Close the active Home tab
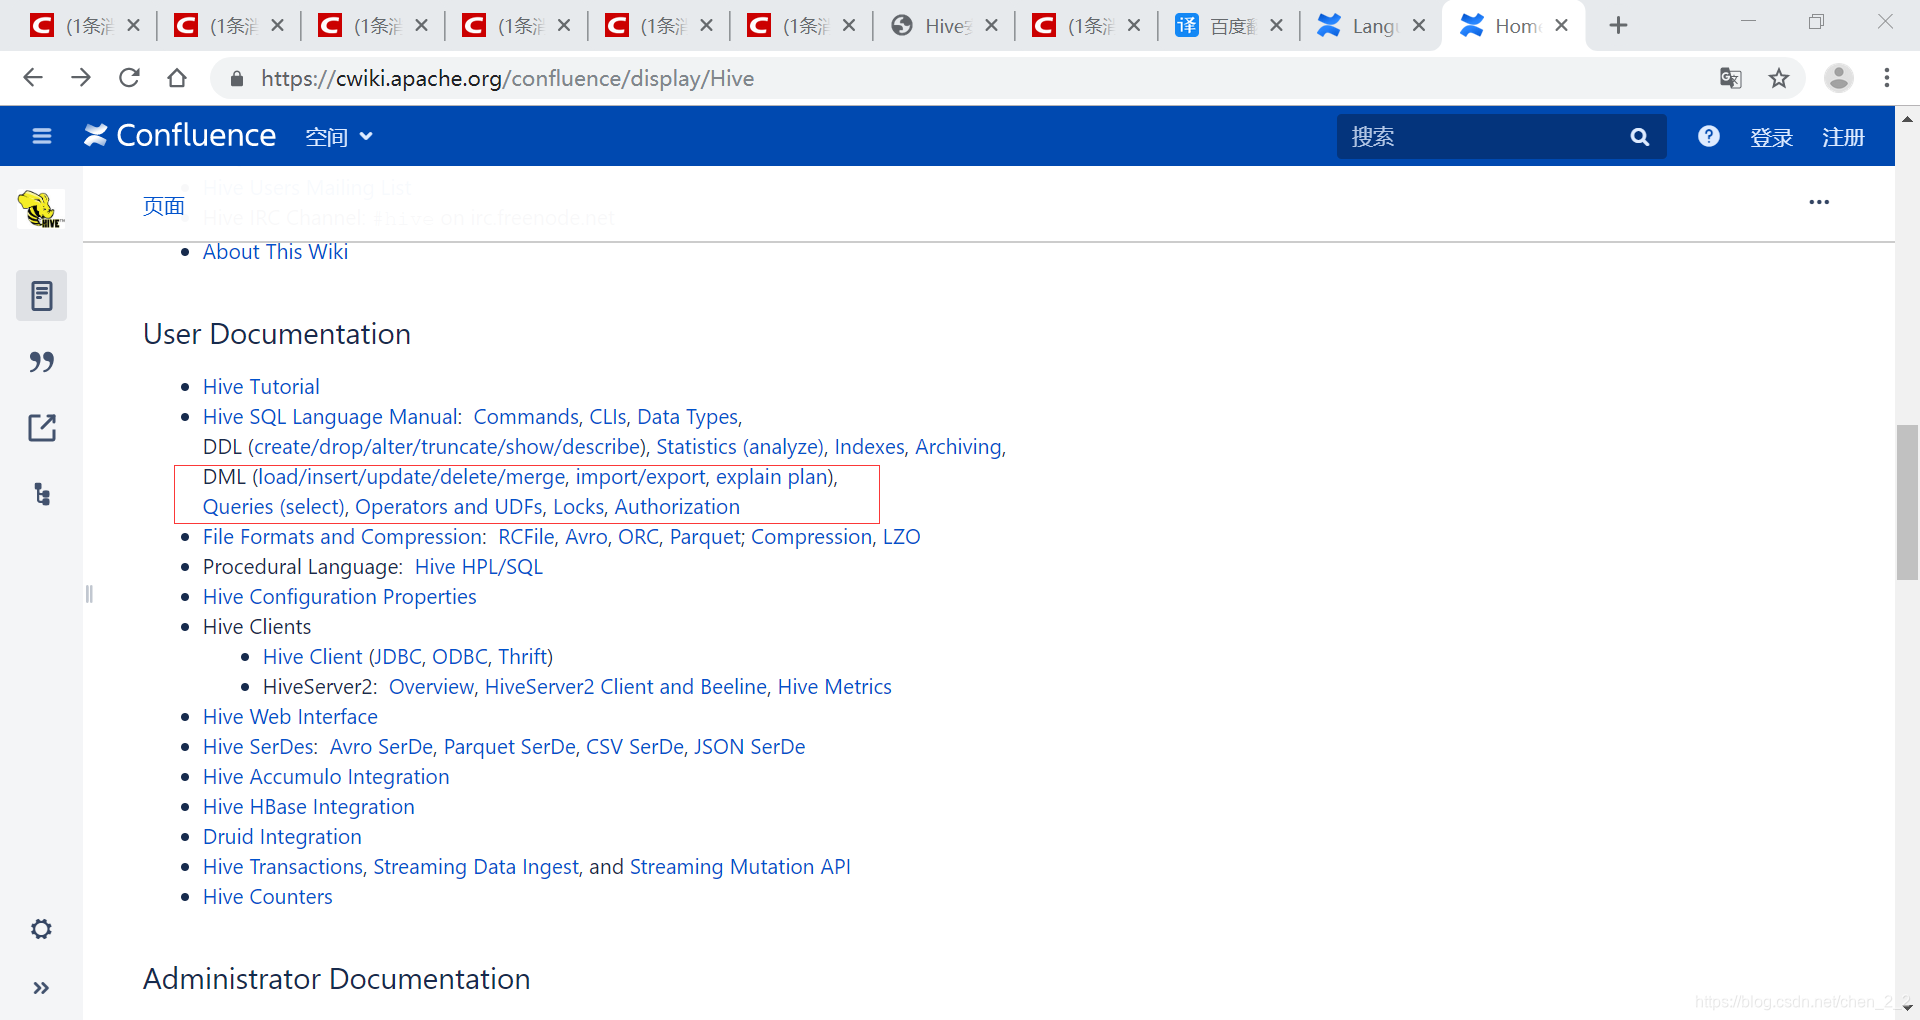The width and height of the screenshot is (1920, 1020). (x=1562, y=25)
